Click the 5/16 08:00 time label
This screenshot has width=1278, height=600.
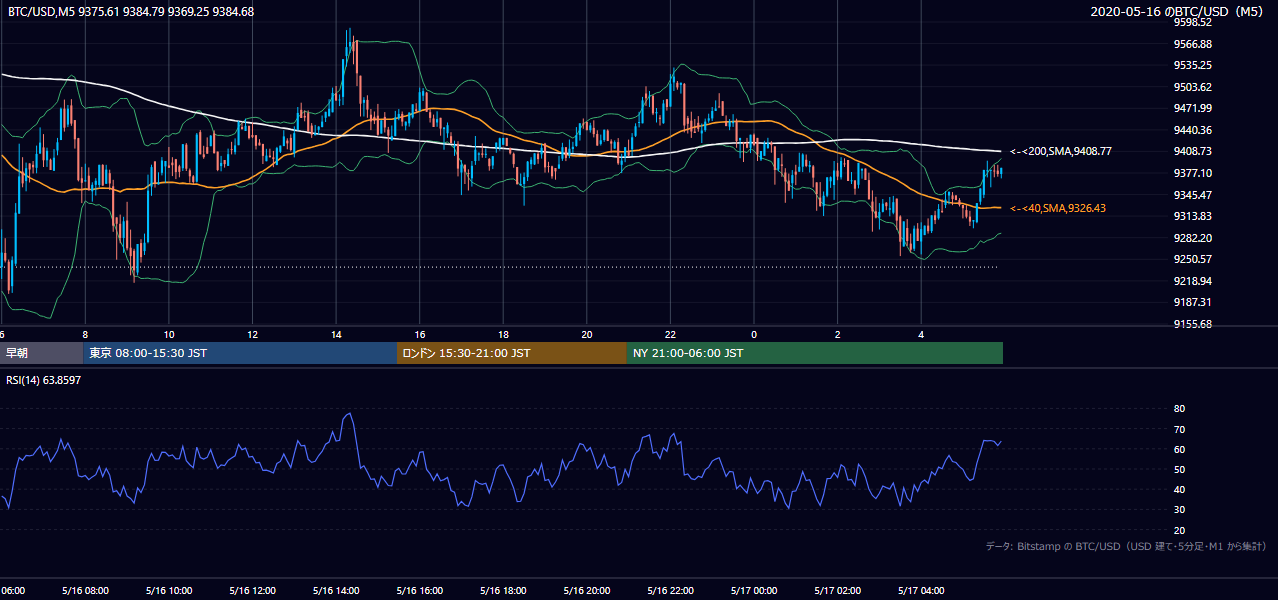tap(85, 591)
